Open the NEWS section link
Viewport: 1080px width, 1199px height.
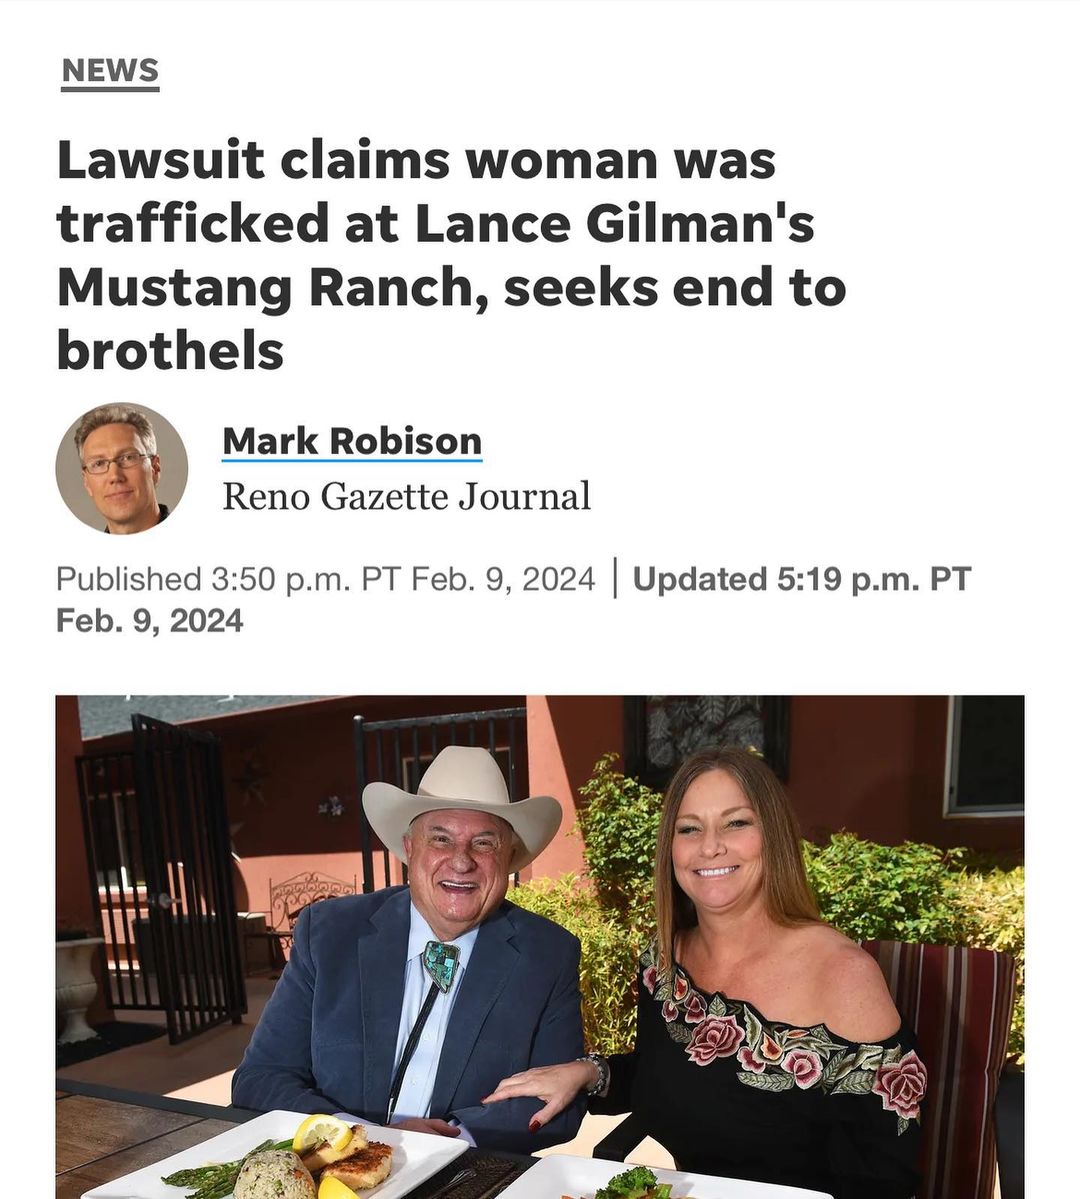110,70
